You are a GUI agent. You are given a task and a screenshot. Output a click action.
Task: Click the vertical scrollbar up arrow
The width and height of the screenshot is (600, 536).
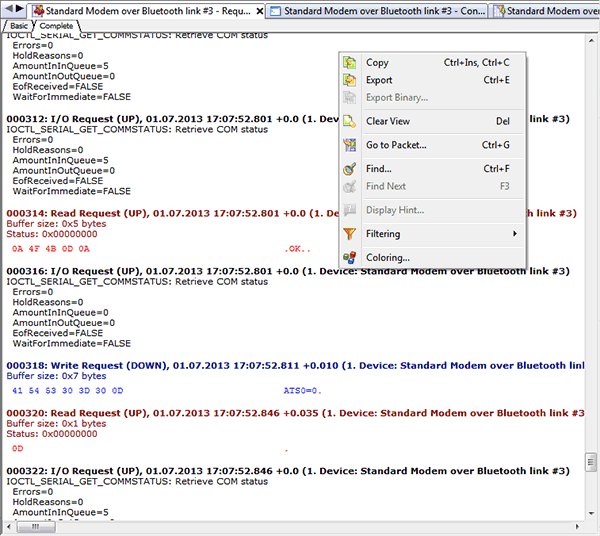click(x=591, y=40)
